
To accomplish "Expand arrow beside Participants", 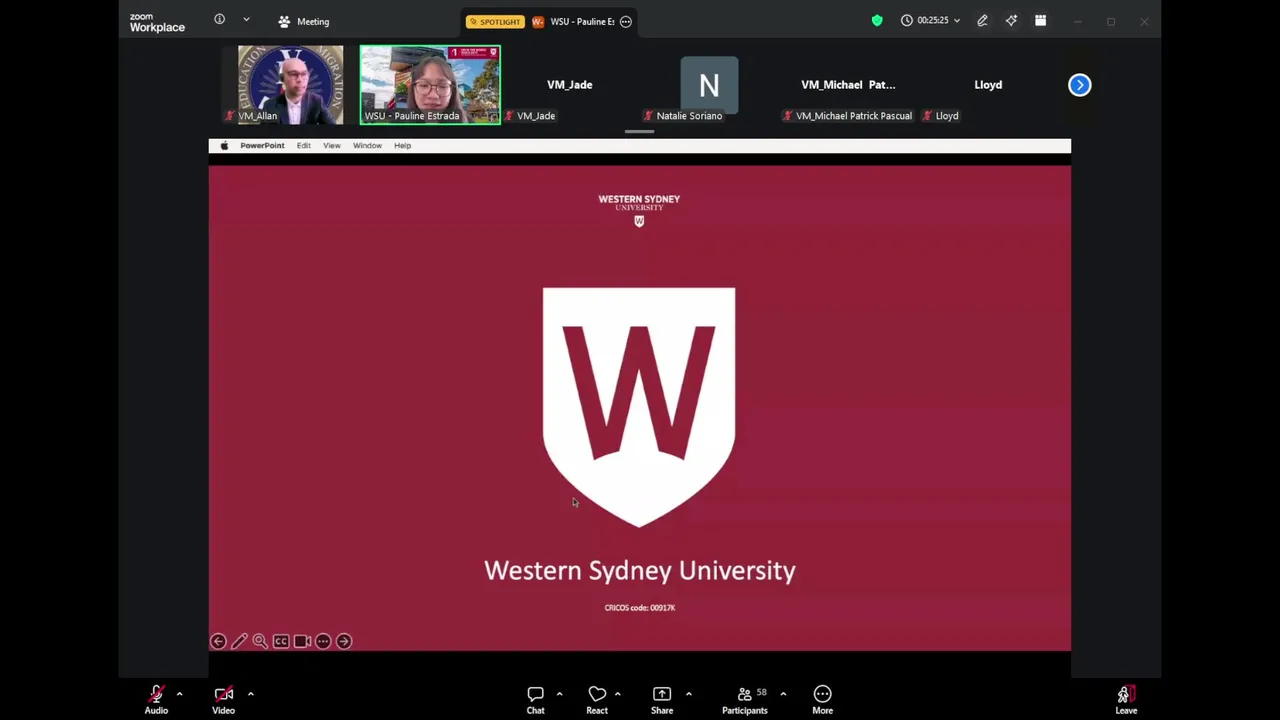I will tap(783, 693).
